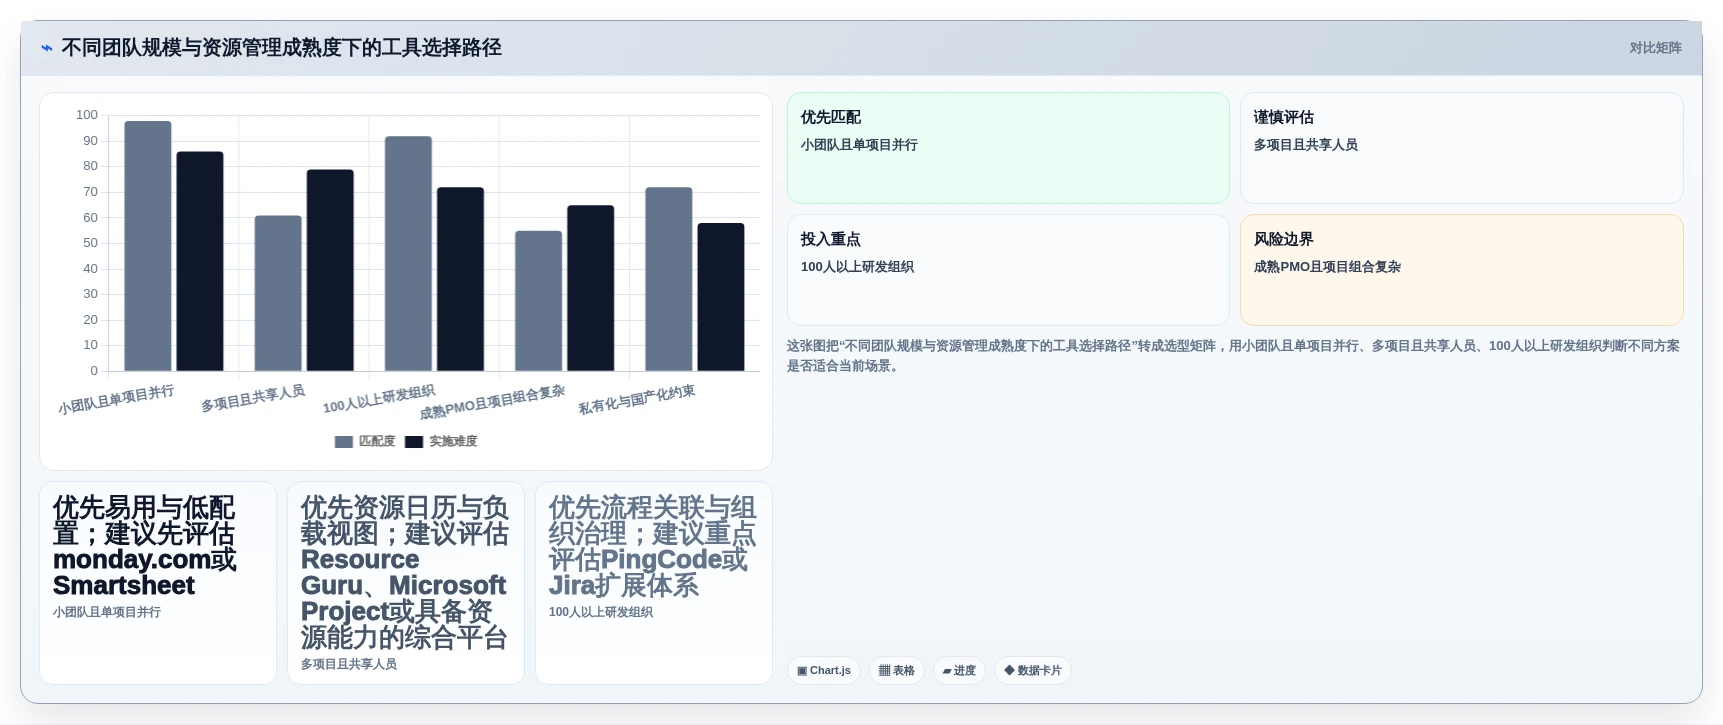Click the 实施难度 legend label text
The image size is (1723, 725).
pos(453,441)
